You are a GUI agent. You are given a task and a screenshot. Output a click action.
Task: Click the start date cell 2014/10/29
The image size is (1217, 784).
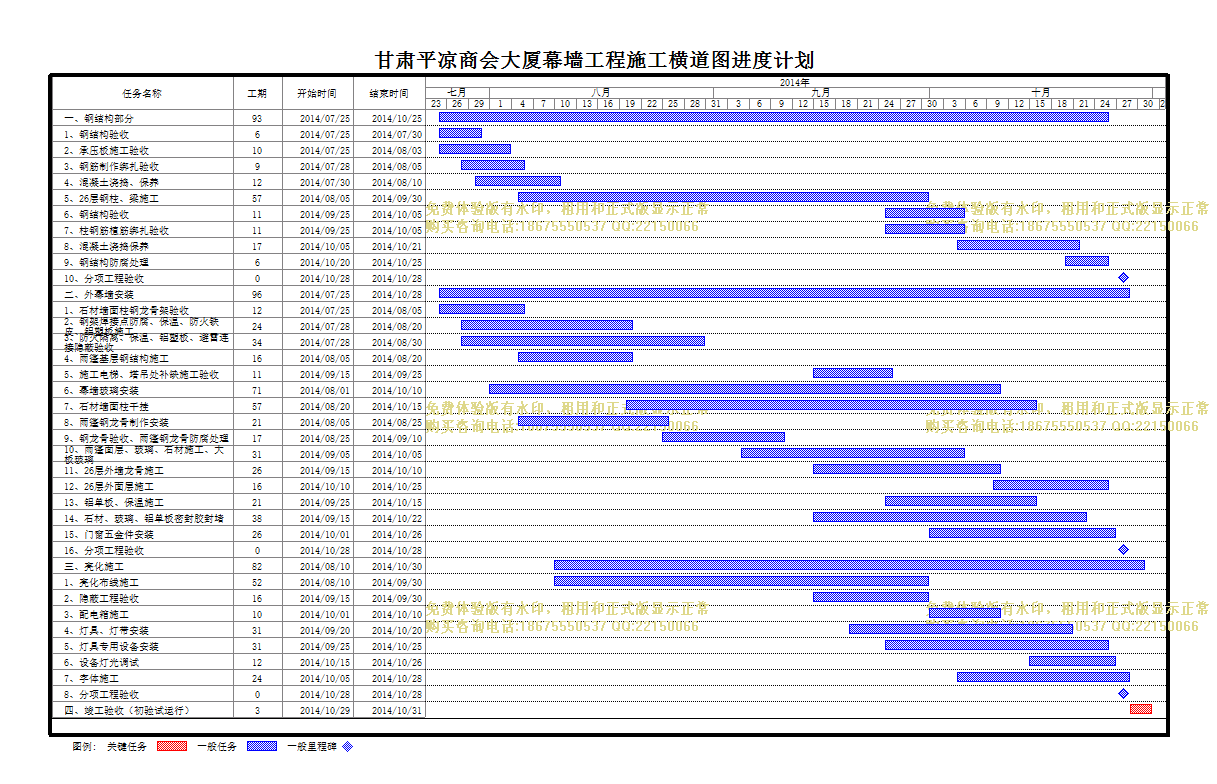[318, 710]
